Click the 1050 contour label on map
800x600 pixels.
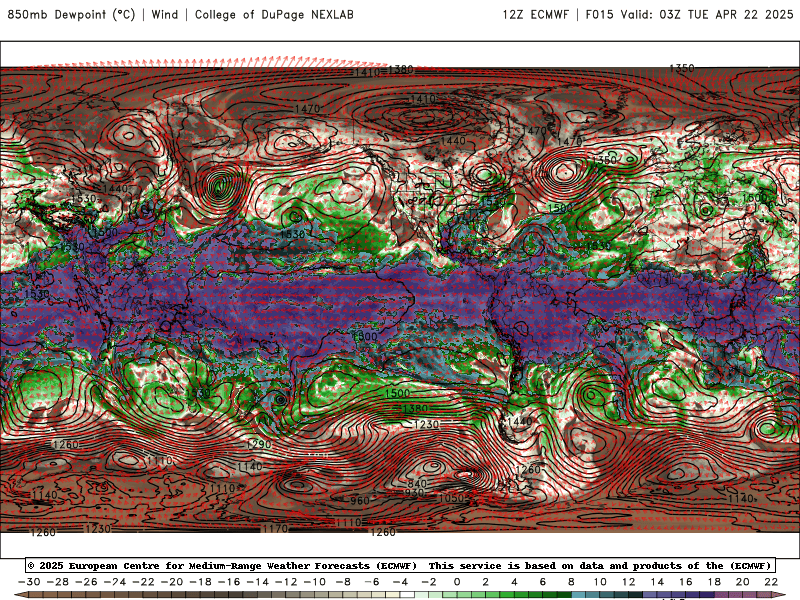pyautogui.click(x=452, y=498)
